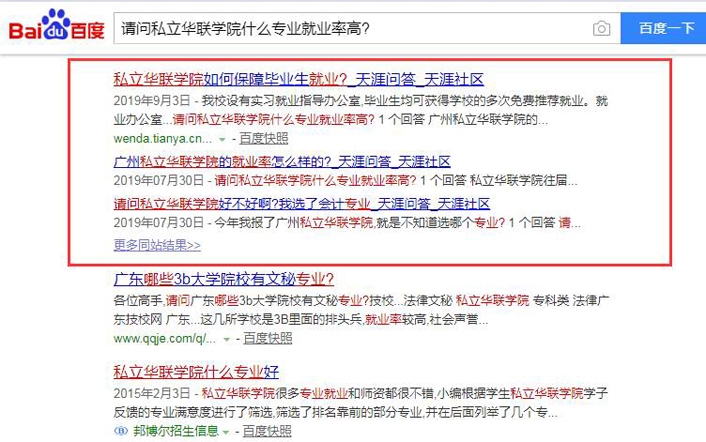Click 更多同站结果 link
This screenshot has height=442, width=706.
point(157,245)
